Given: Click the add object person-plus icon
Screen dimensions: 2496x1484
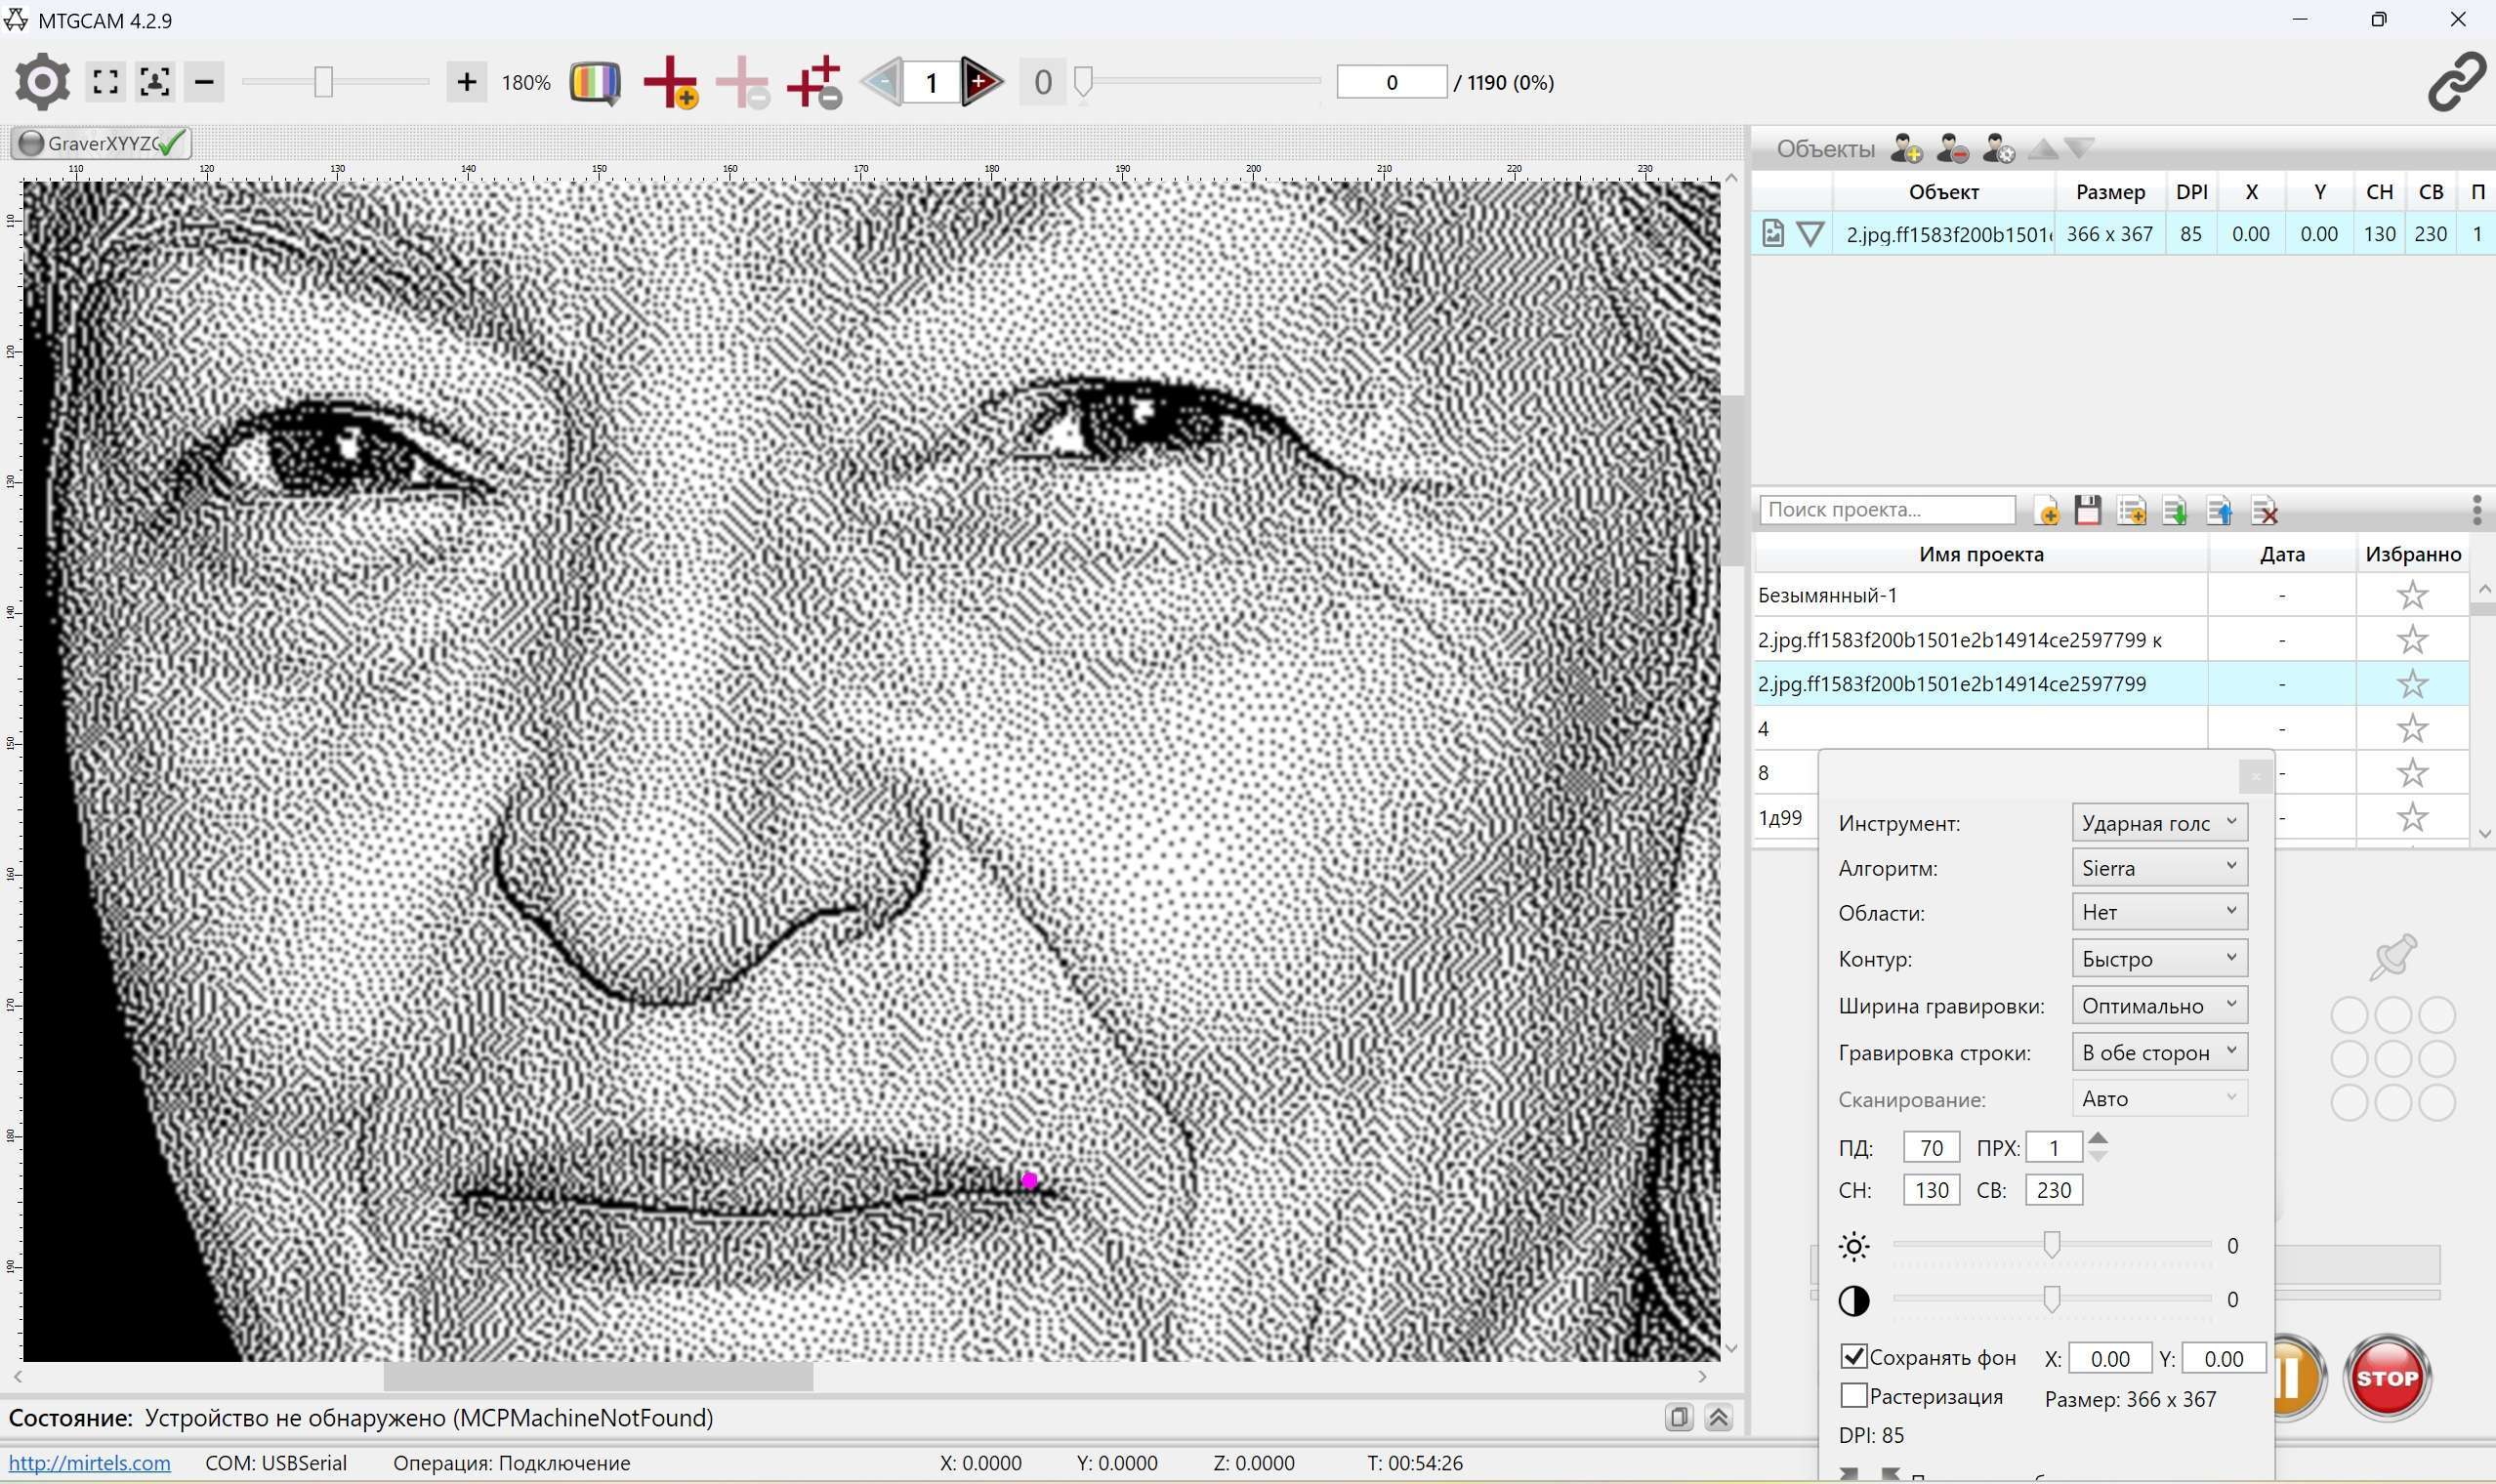Looking at the screenshot, I should click(1906, 149).
